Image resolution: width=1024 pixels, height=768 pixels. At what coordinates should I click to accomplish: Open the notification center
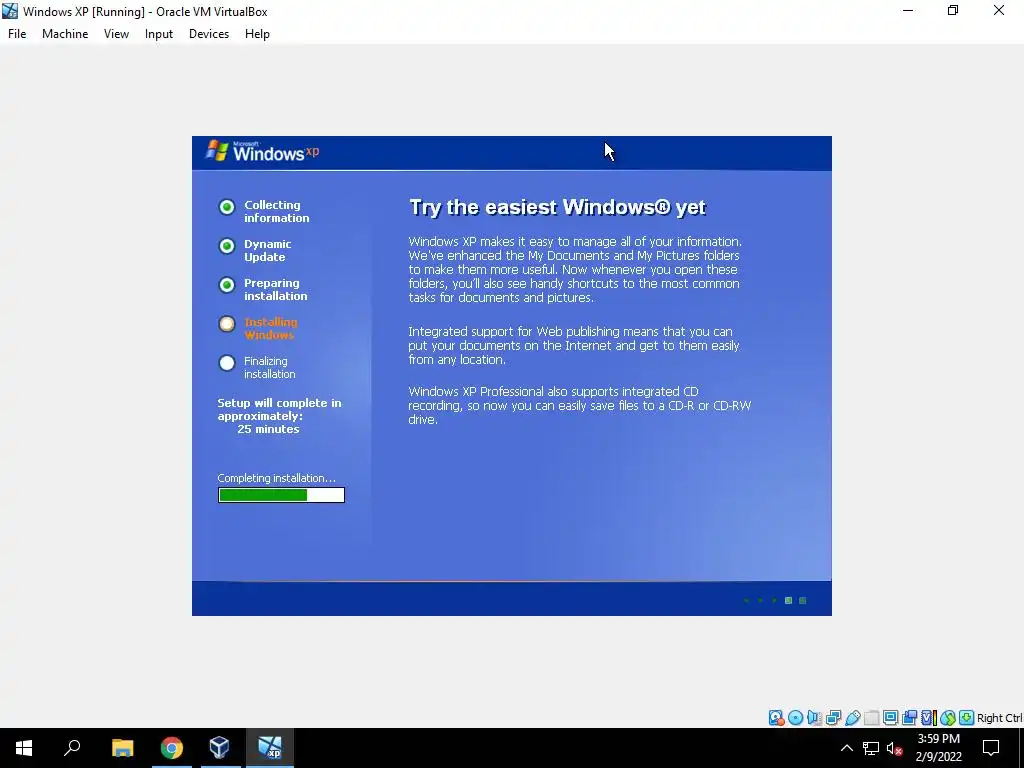991,748
